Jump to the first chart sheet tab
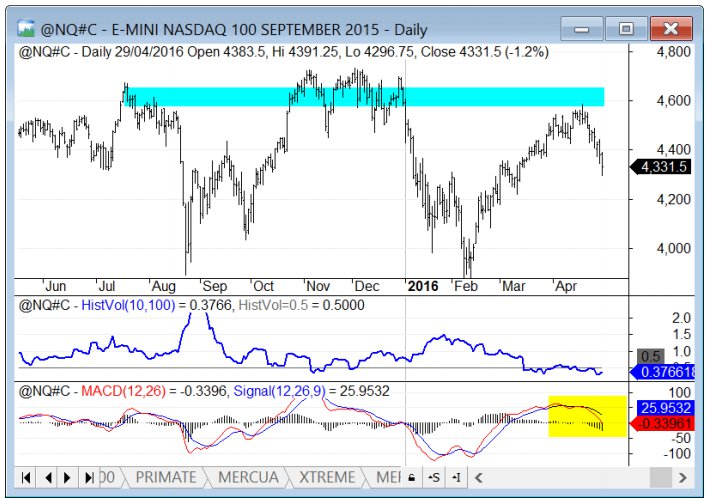 (26, 477)
